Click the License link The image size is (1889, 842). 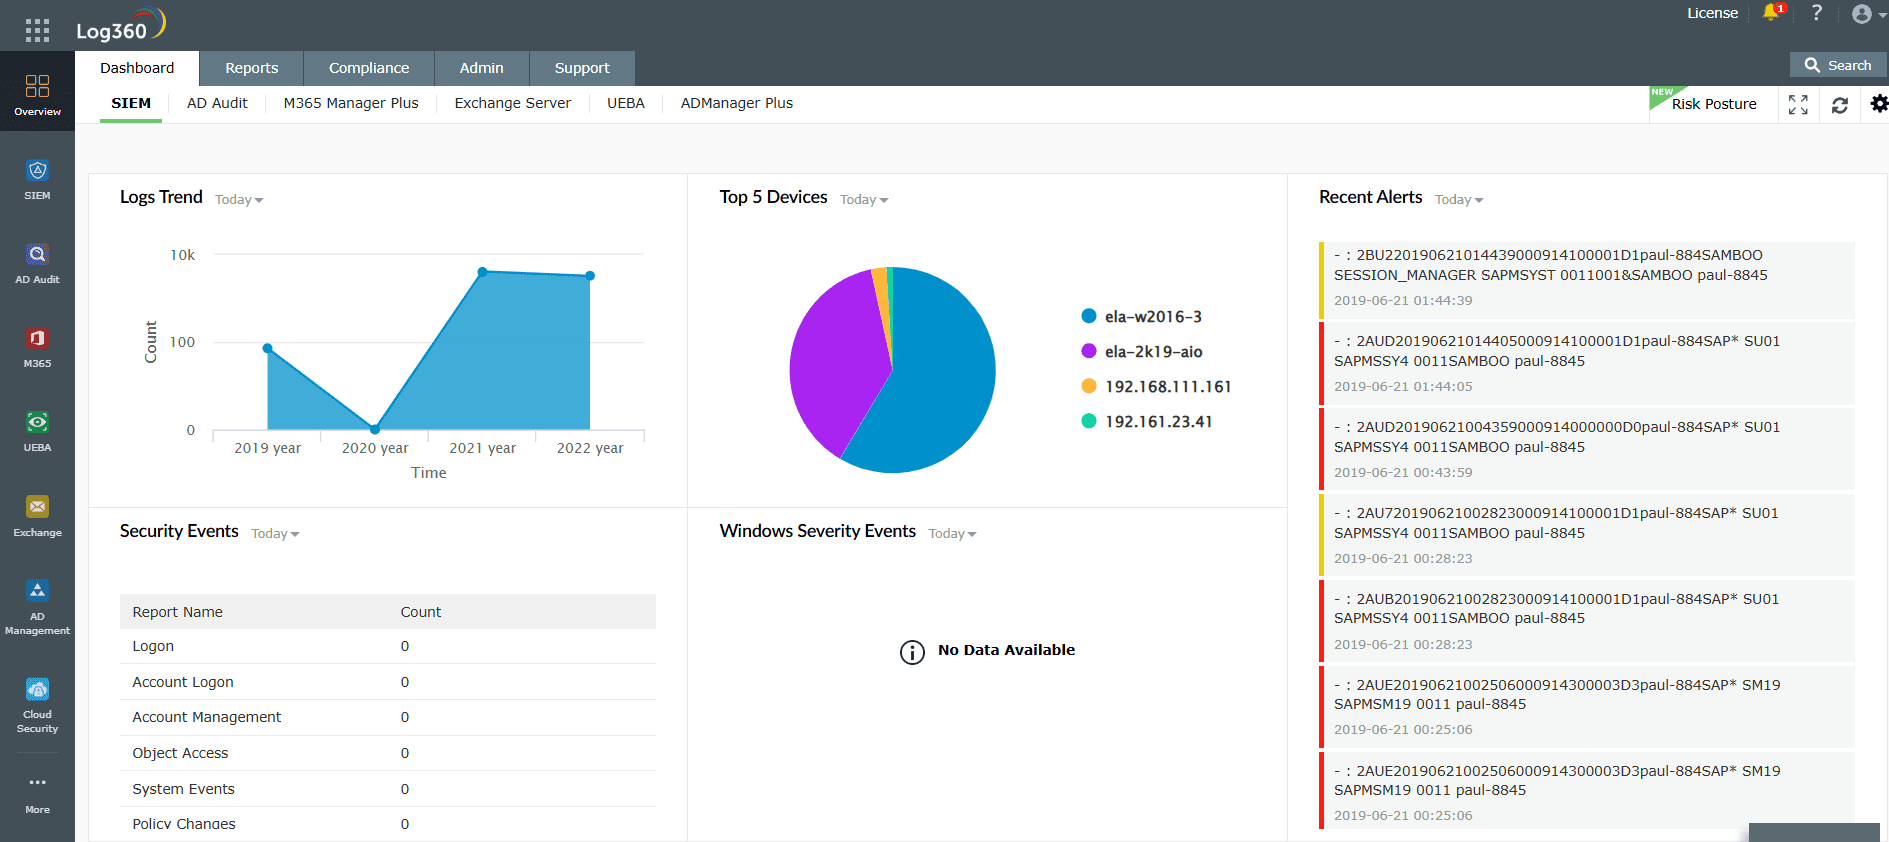1713,13
